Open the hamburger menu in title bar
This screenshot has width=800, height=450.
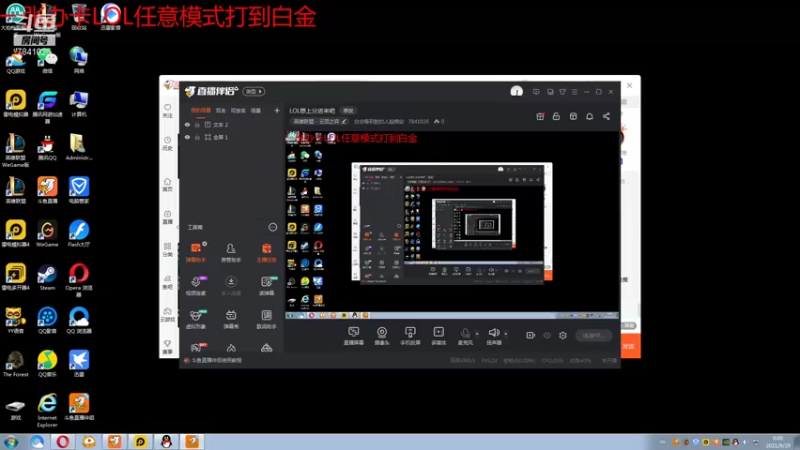click(x=574, y=92)
